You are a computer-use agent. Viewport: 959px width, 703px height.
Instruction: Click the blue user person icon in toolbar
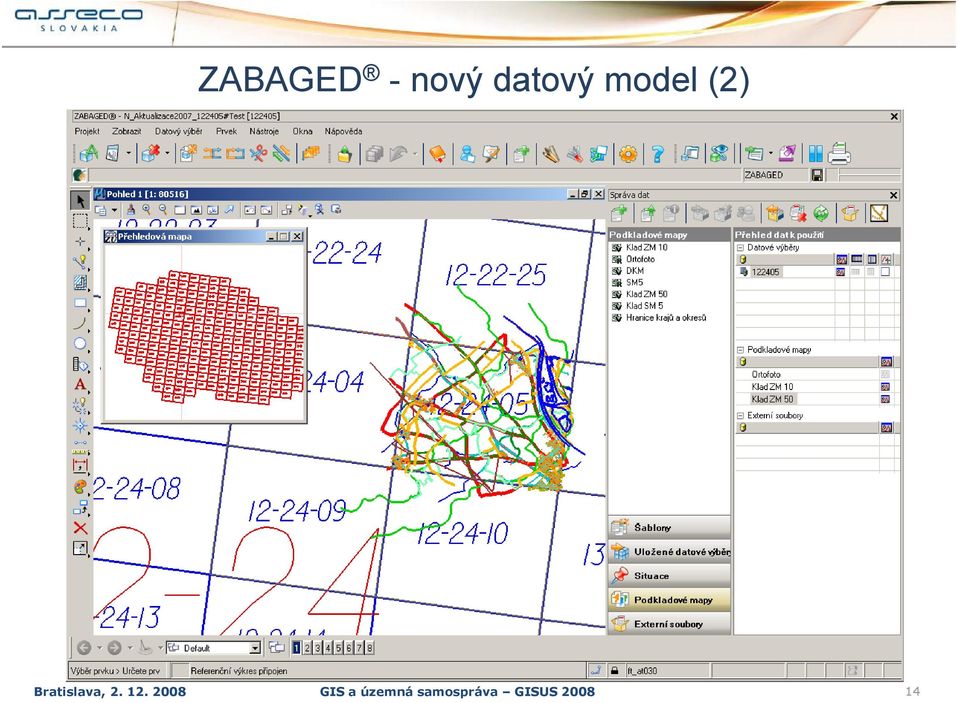[467, 154]
